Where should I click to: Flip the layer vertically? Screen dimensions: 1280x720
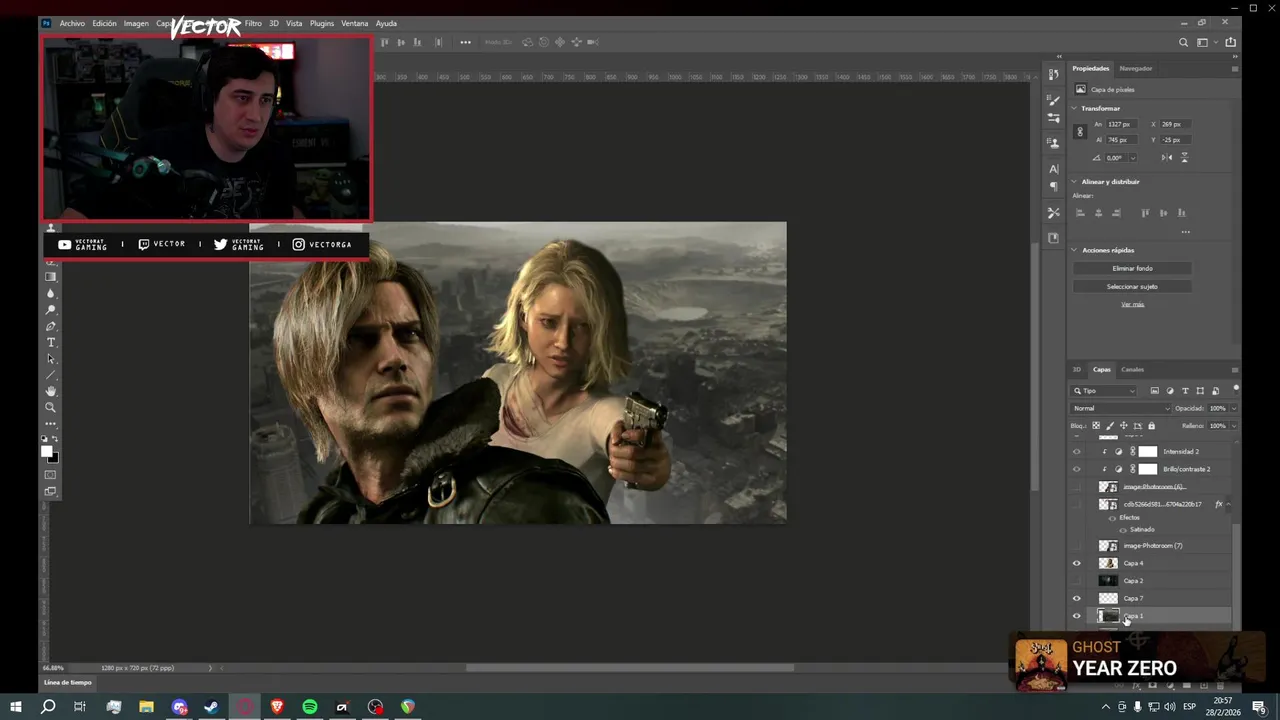1184,158
